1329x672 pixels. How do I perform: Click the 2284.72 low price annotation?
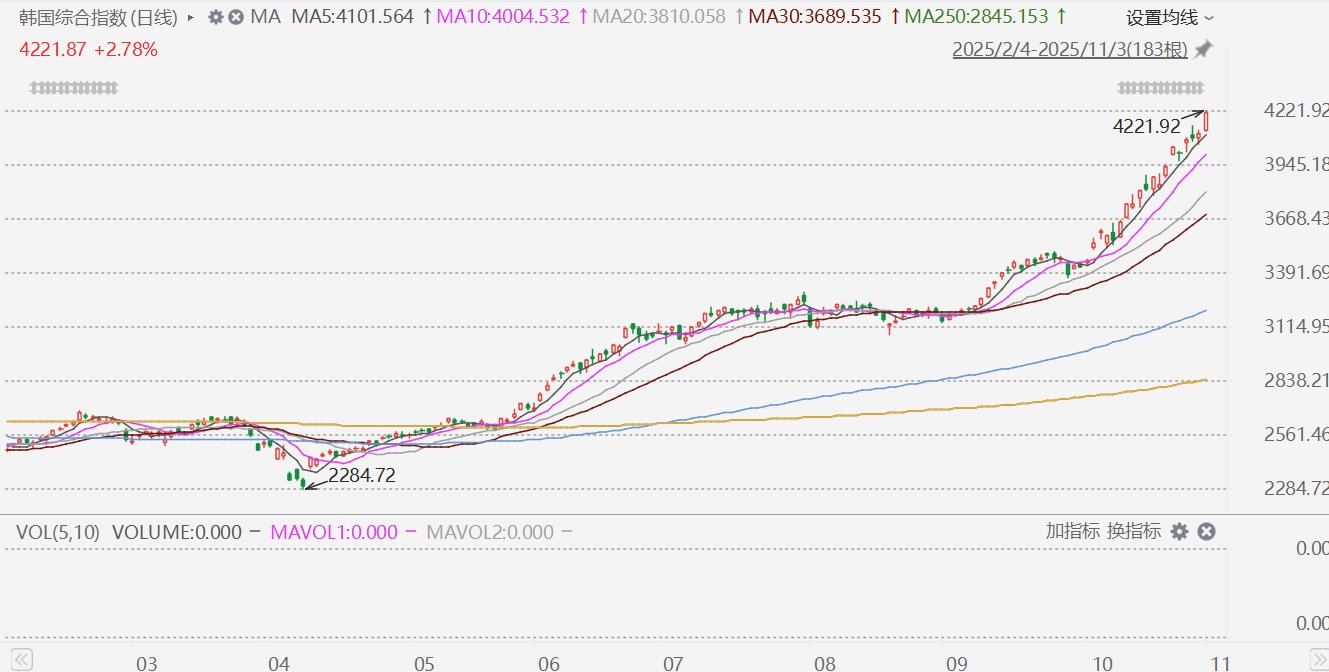(x=361, y=476)
